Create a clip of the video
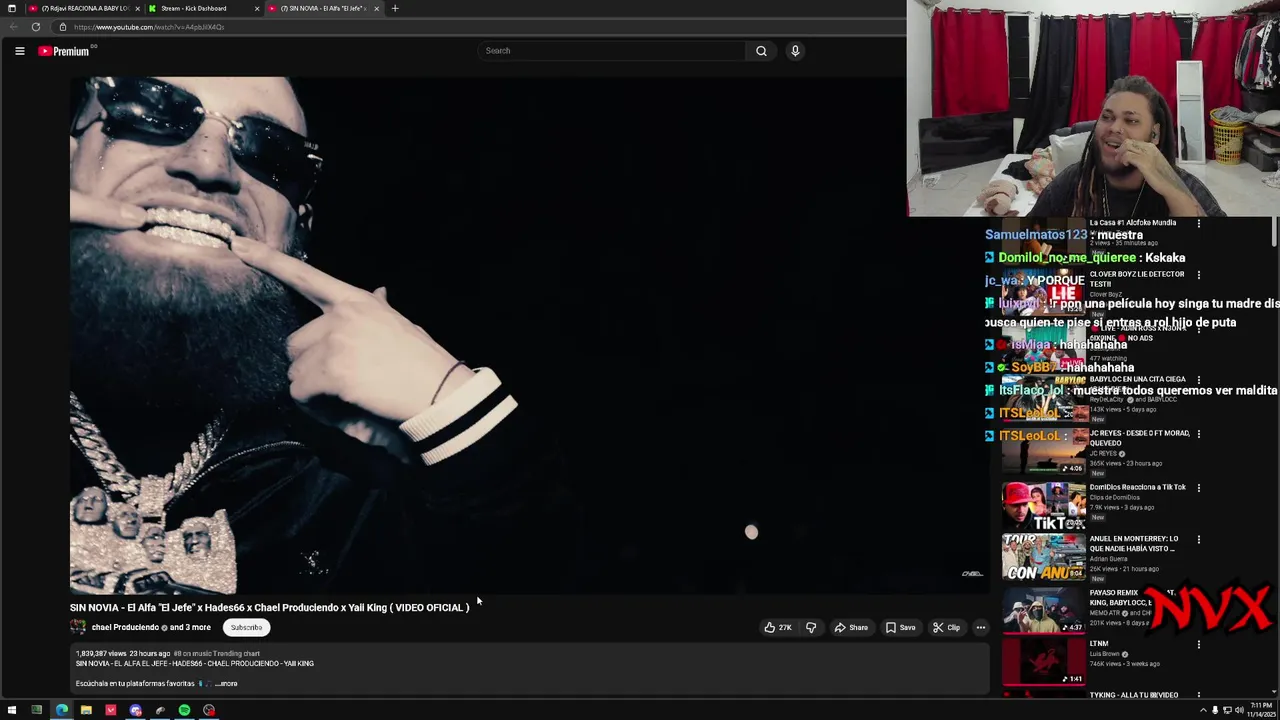Screen dimensions: 1280x720 pos(946,628)
